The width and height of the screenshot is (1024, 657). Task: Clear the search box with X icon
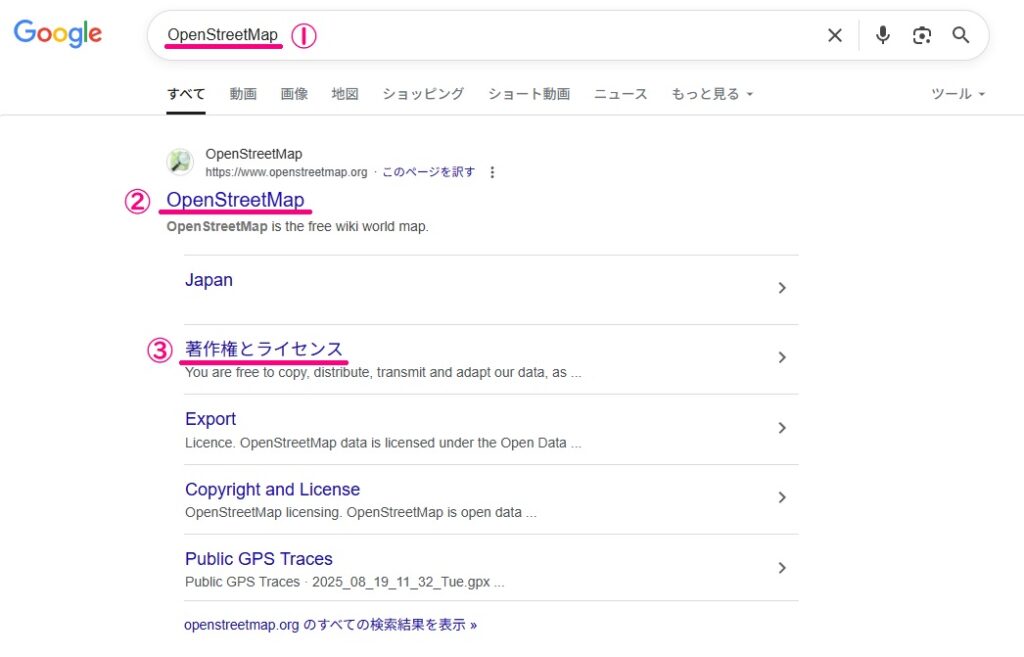835,35
